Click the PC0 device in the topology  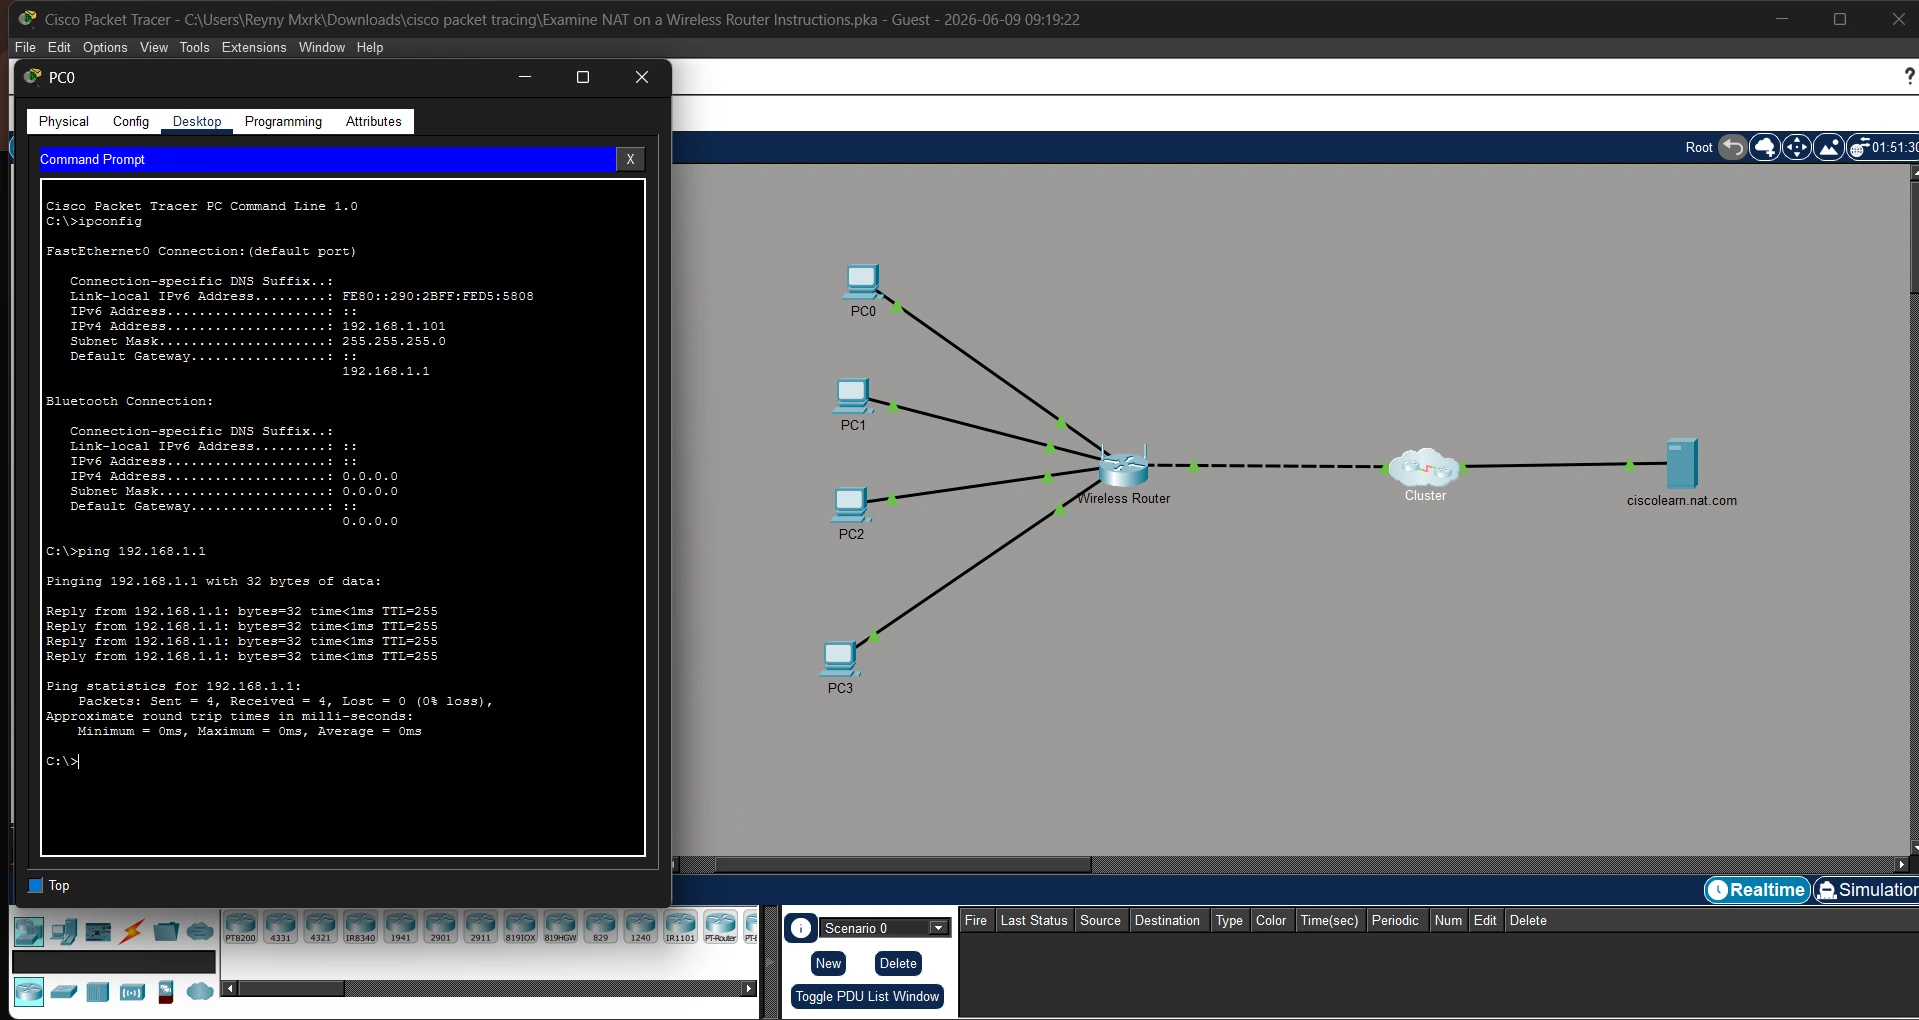862,283
